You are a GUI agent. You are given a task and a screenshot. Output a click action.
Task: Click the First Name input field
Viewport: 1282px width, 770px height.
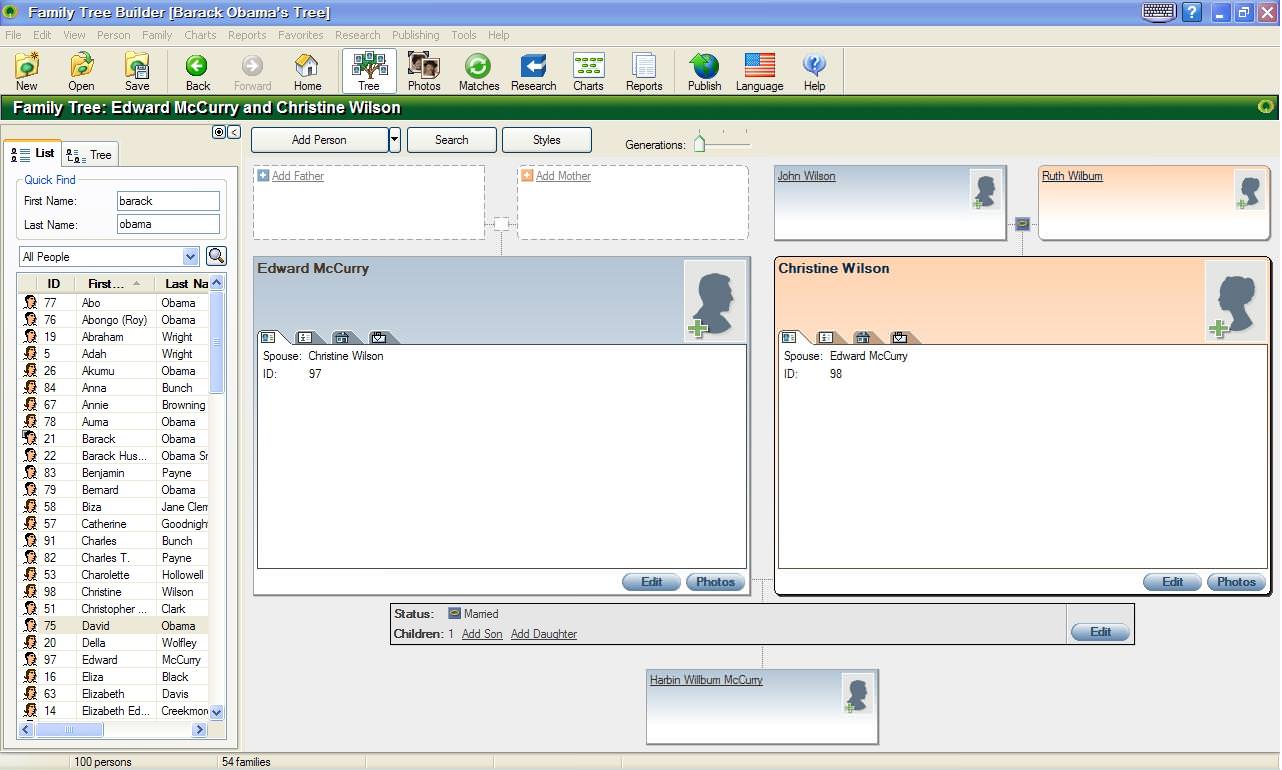(x=168, y=201)
